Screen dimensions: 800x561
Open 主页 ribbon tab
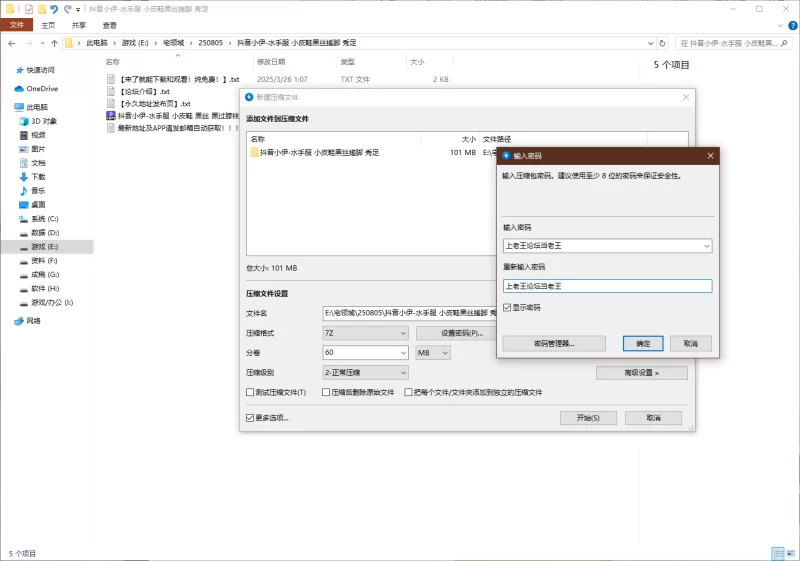tap(48, 25)
